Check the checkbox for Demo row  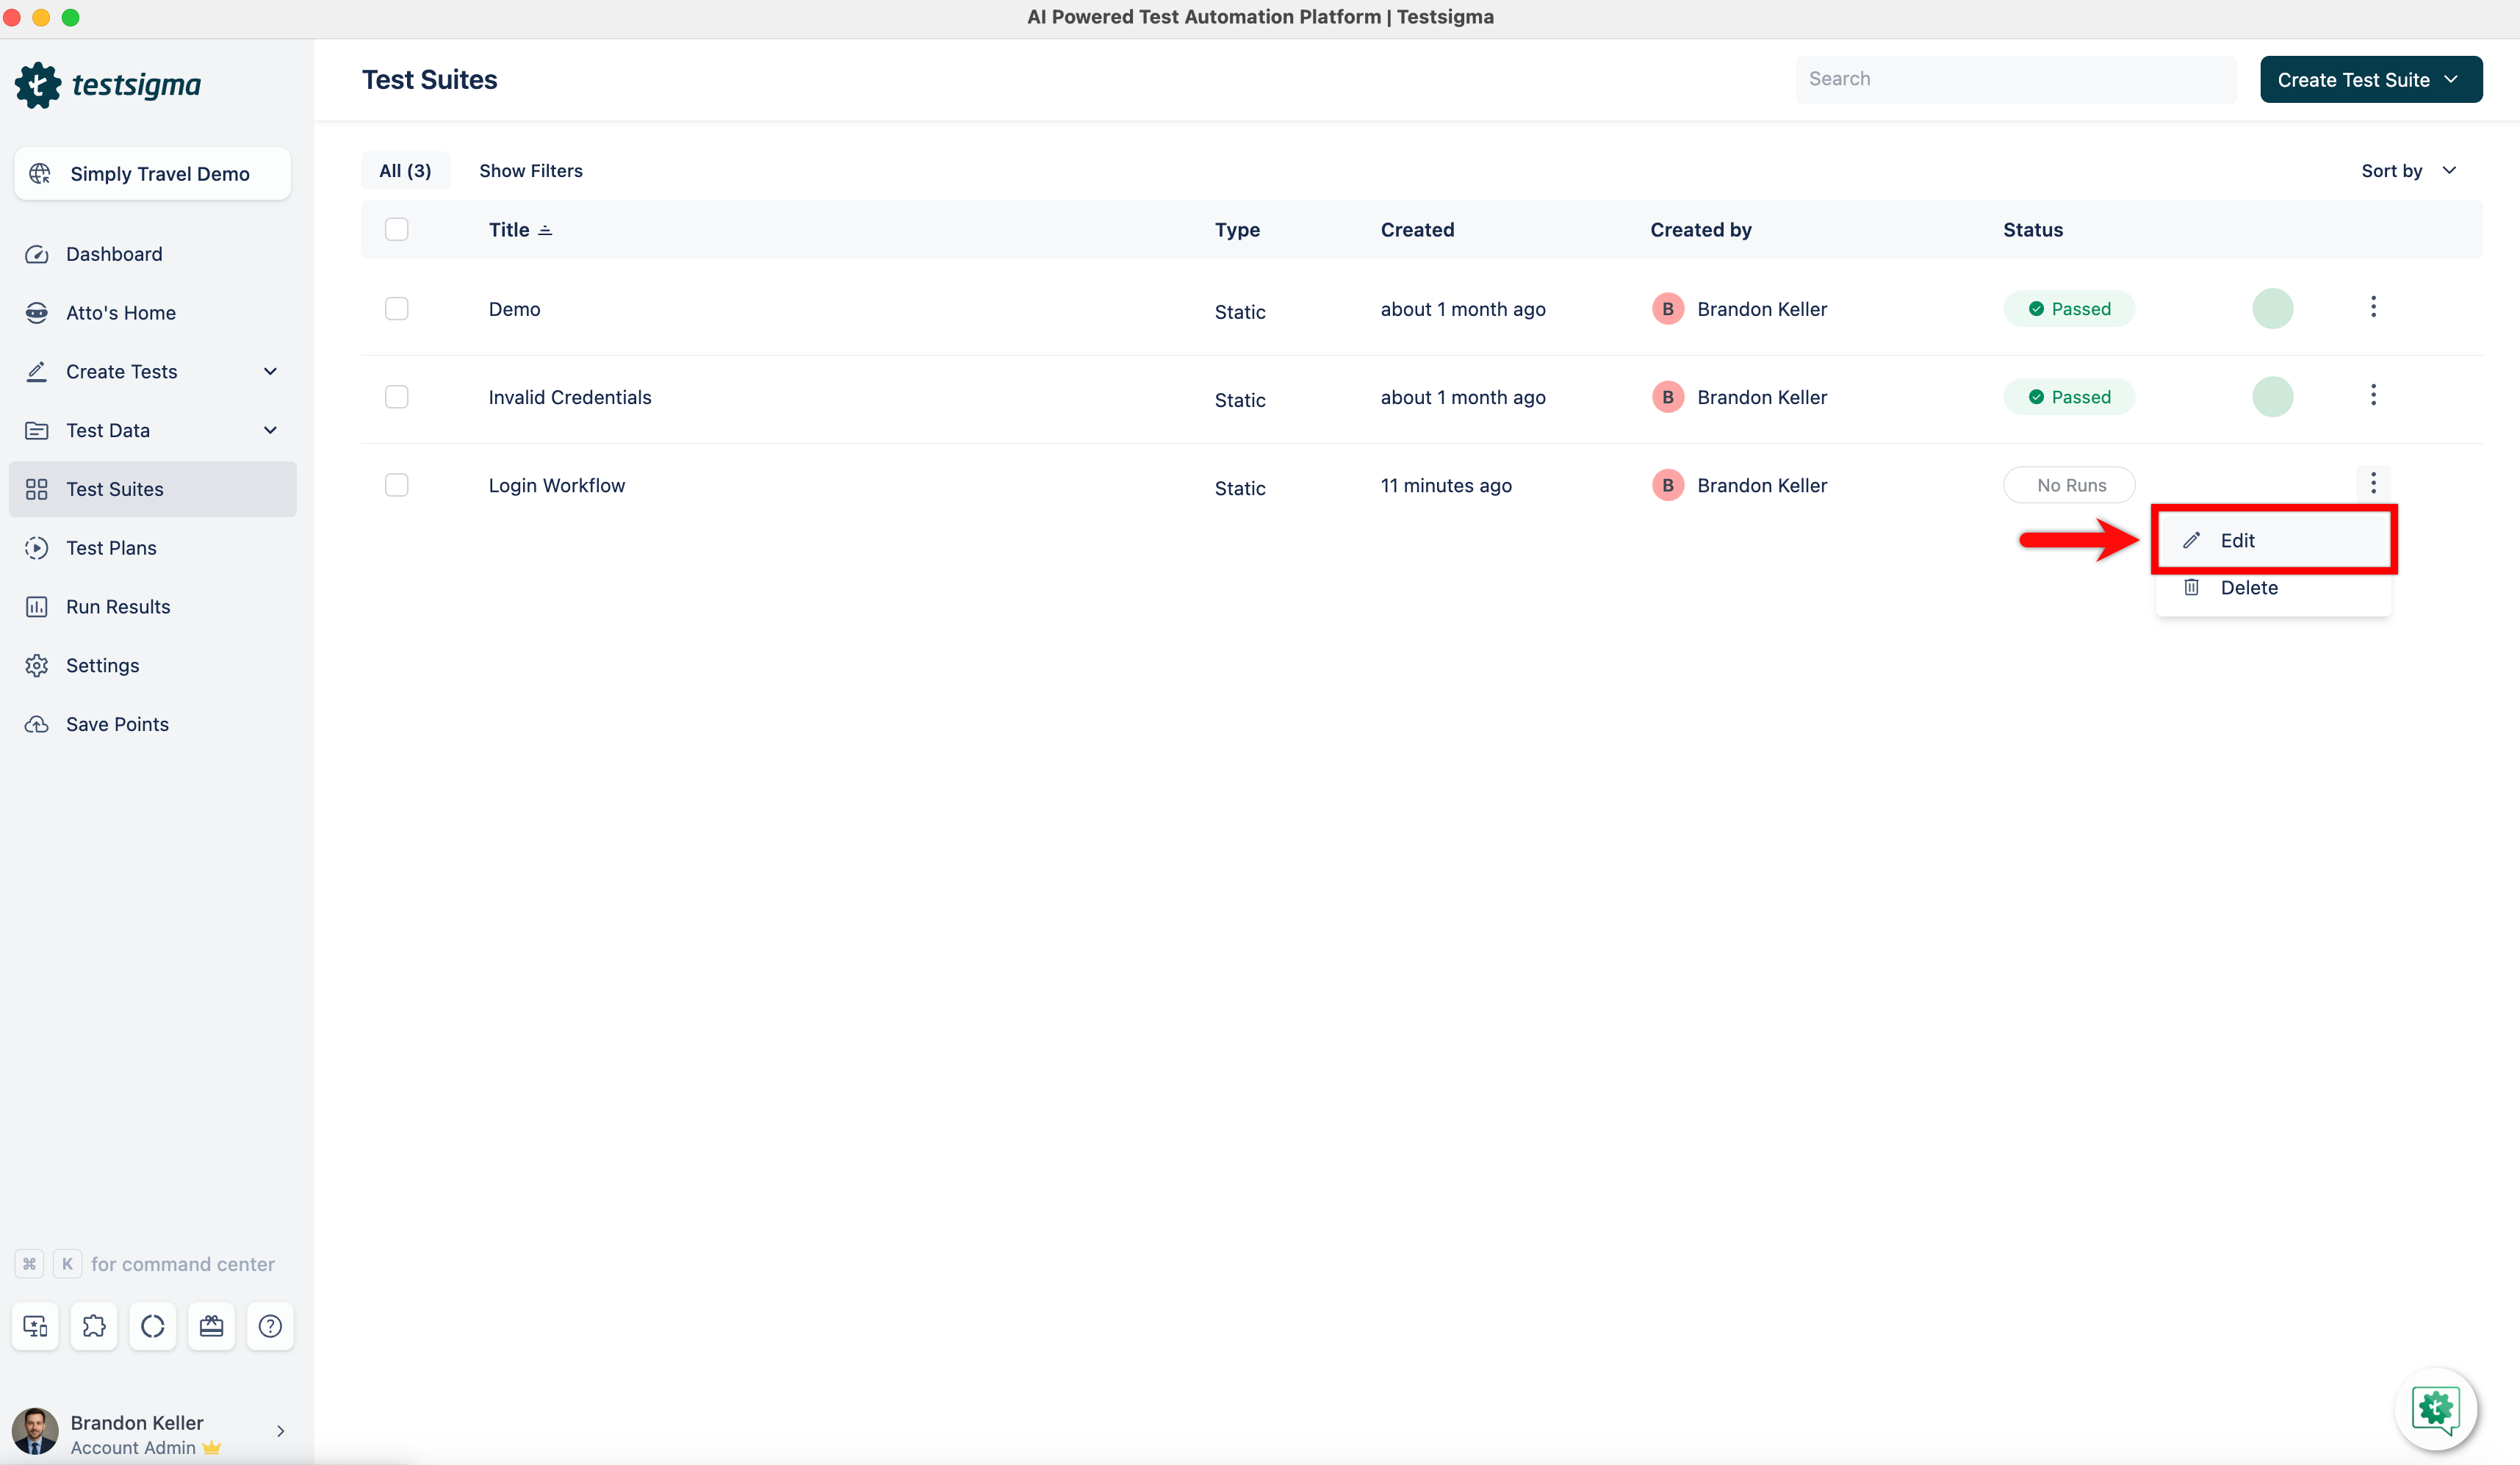(x=396, y=308)
